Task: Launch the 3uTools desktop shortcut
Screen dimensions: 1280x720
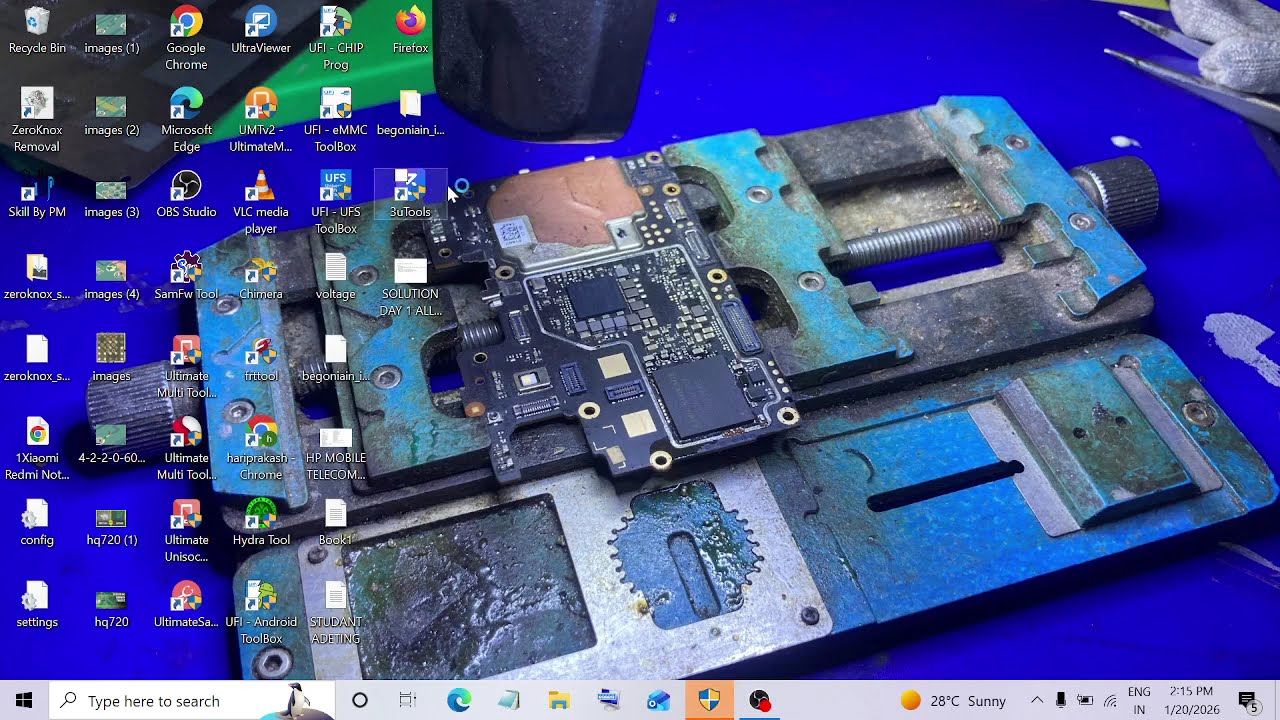Action: click(410, 194)
